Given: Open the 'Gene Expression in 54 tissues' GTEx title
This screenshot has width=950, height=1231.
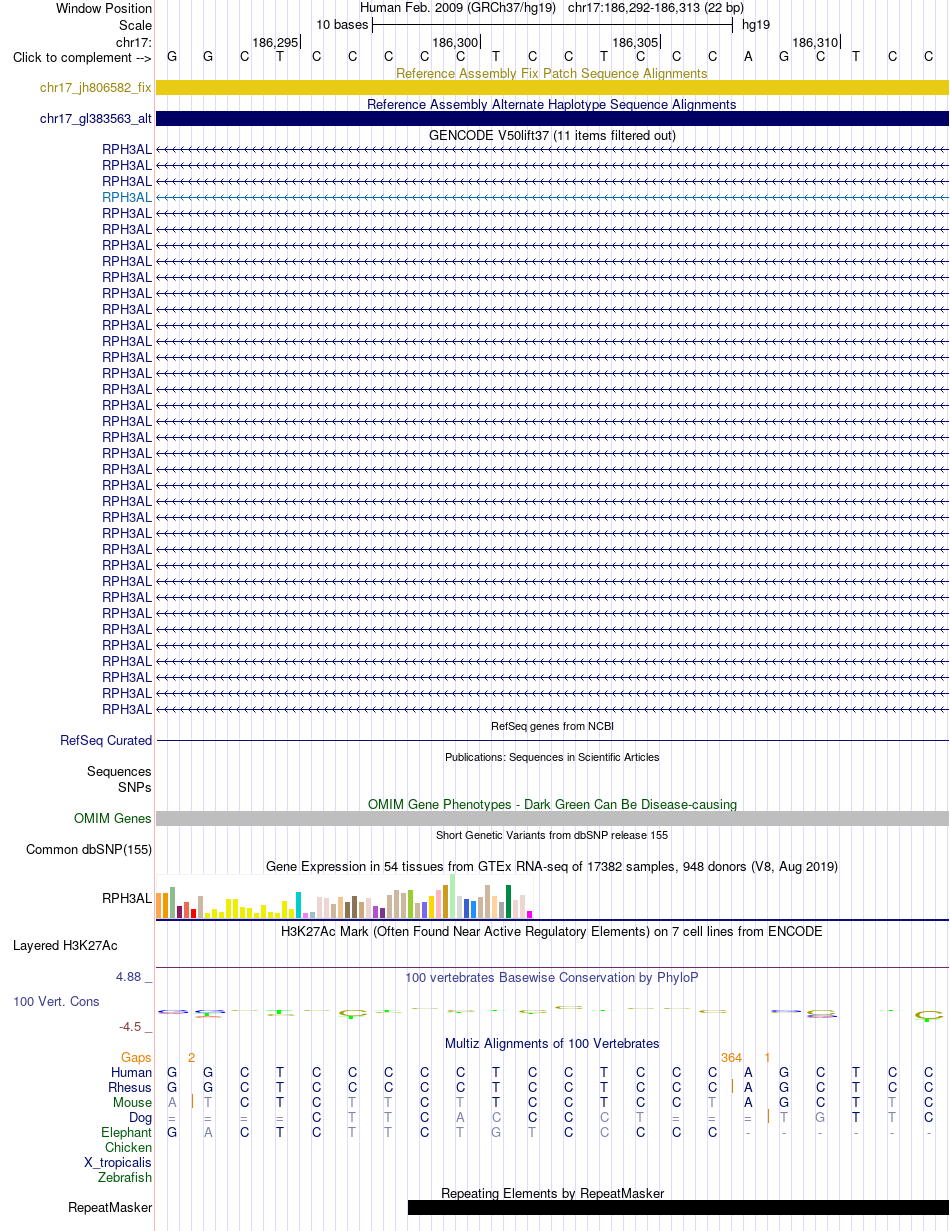Looking at the screenshot, I should coord(552,866).
